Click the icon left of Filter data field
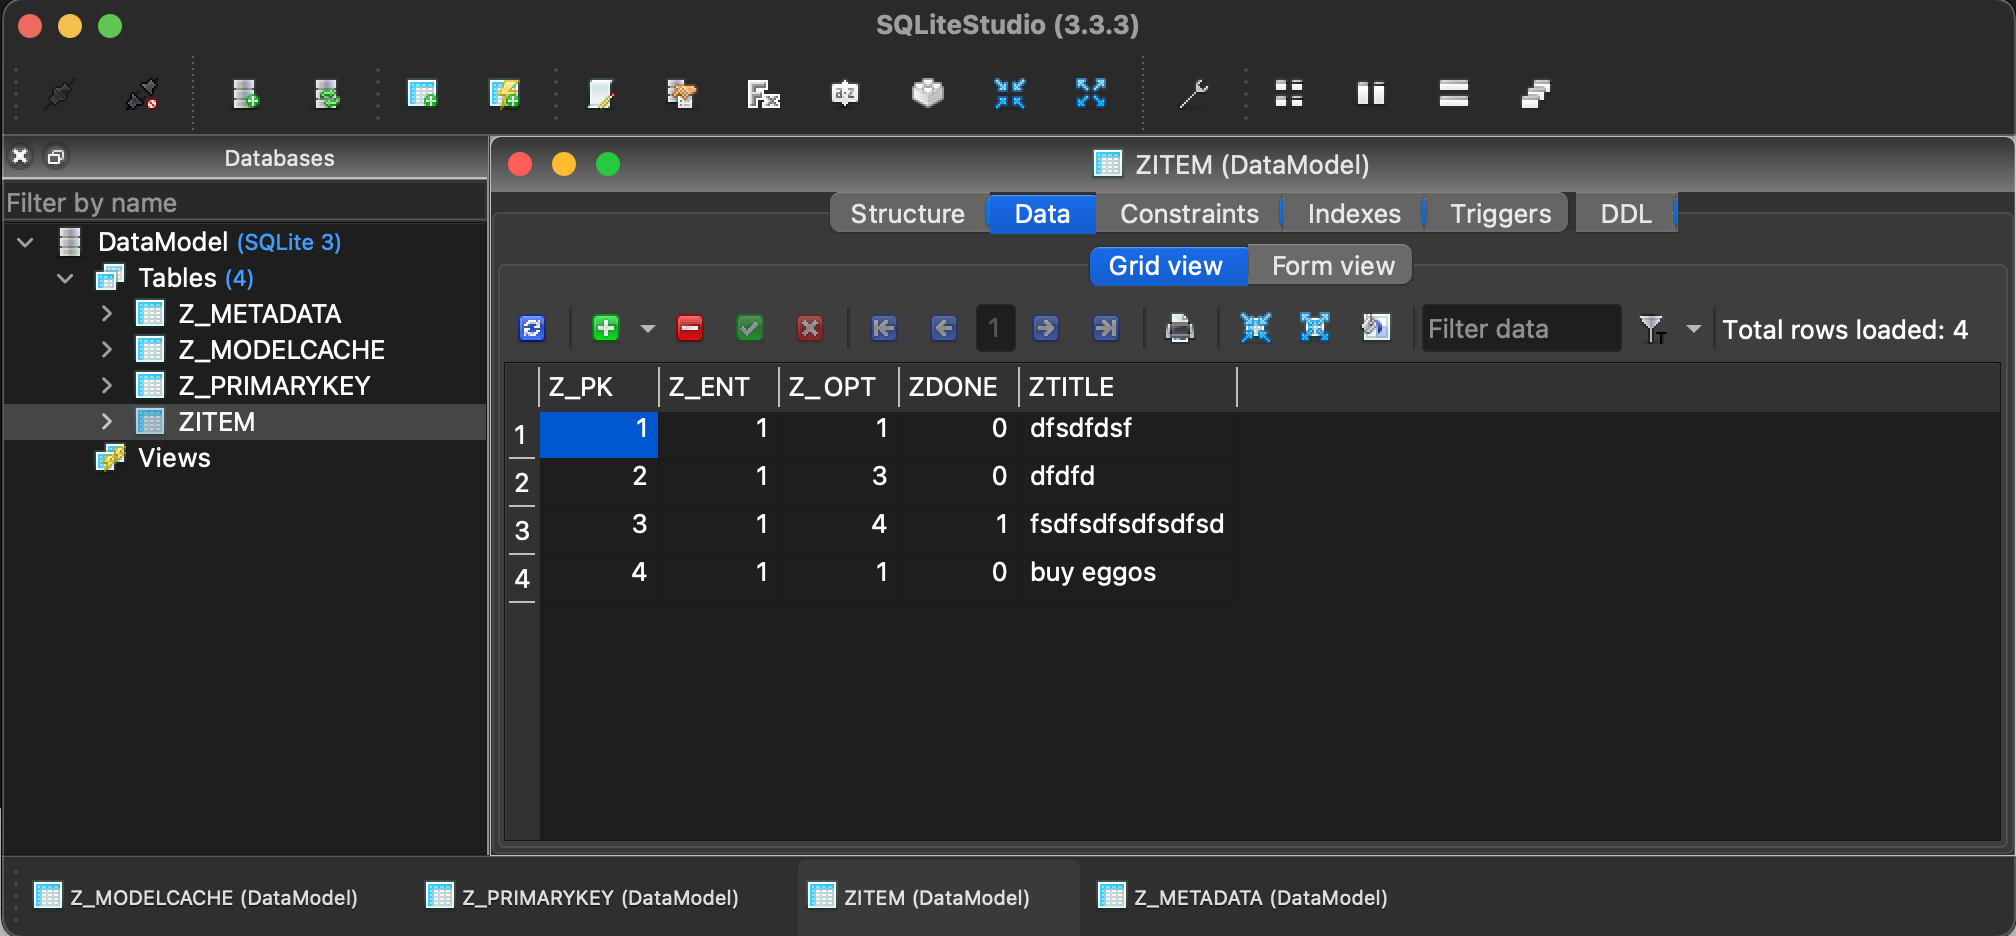The image size is (2016, 936). coord(1376,328)
